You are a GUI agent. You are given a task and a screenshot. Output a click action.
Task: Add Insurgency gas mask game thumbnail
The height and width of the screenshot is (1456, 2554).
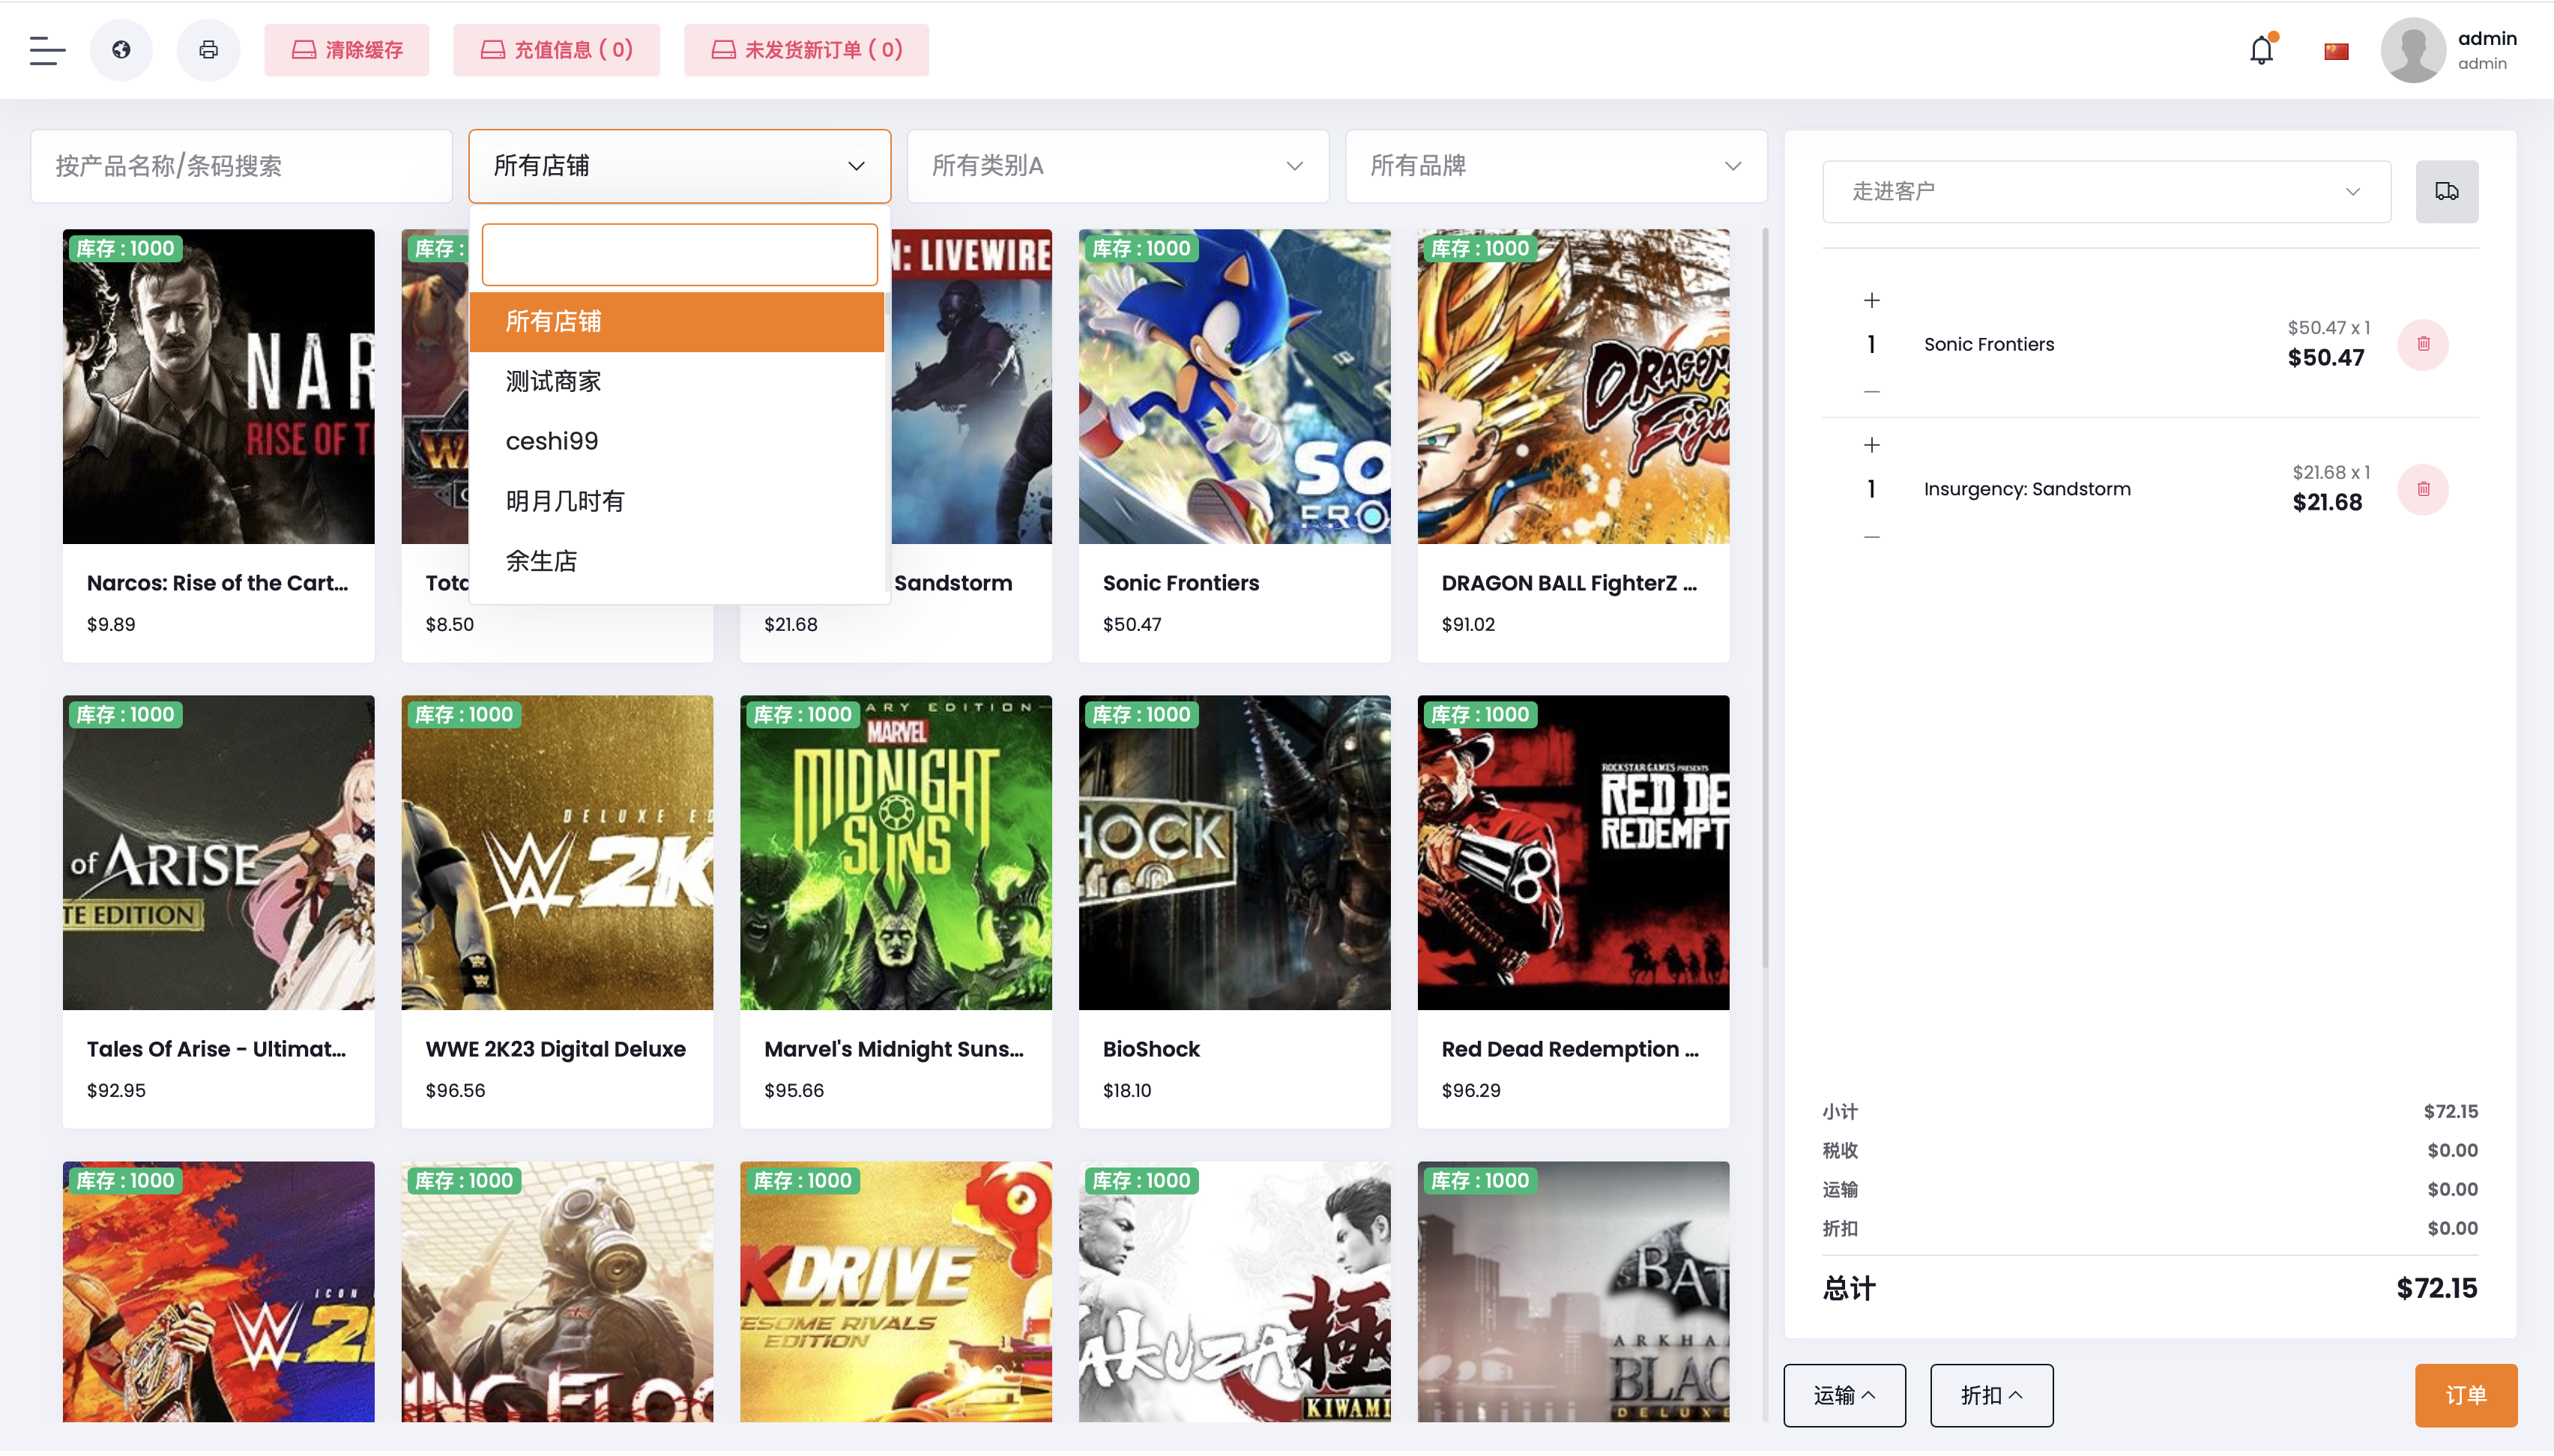point(557,1292)
